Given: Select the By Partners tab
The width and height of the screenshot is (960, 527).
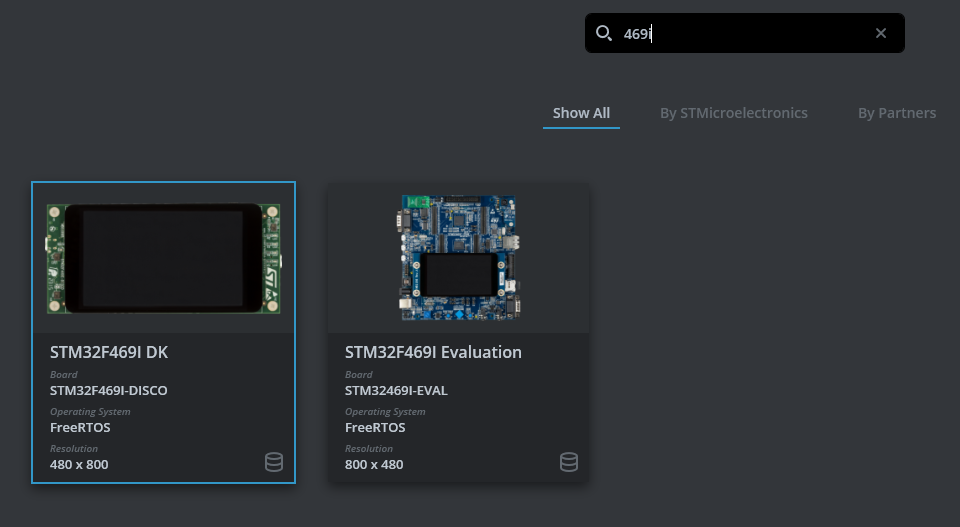Looking at the screenshot, I should pos(897,113).
